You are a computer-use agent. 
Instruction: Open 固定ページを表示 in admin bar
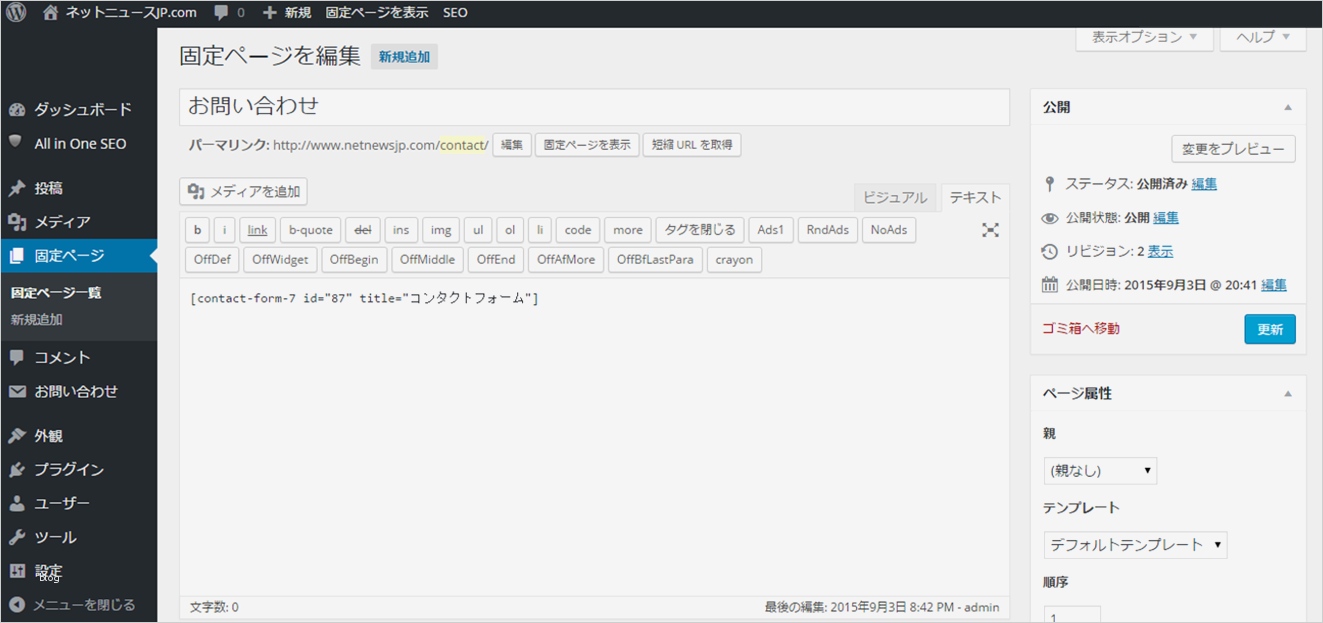tap(377, 13)
